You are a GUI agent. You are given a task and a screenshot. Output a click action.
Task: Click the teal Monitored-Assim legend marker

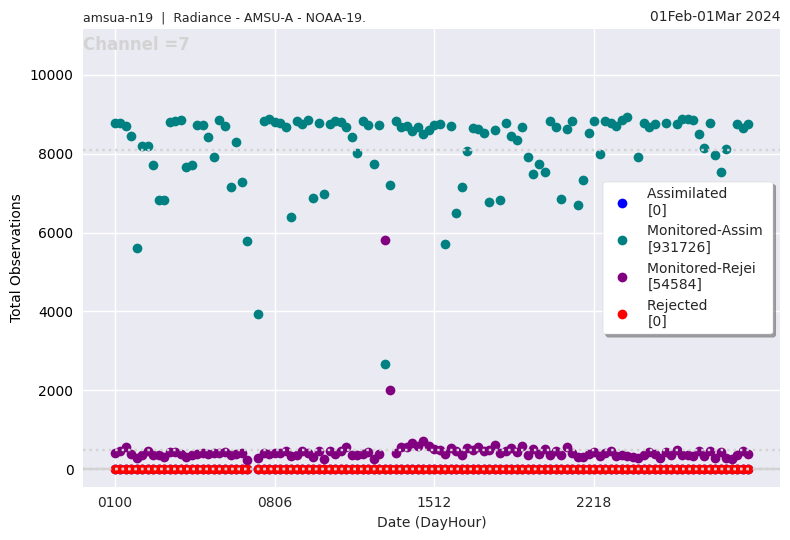tap(622, 240)
